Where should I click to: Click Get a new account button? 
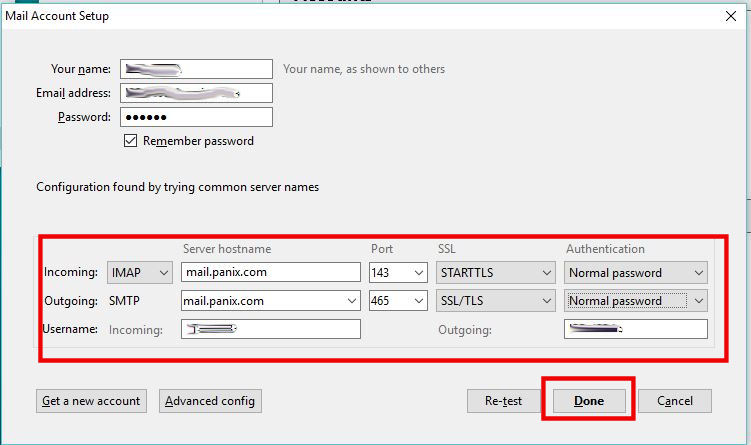click(91, 401)
